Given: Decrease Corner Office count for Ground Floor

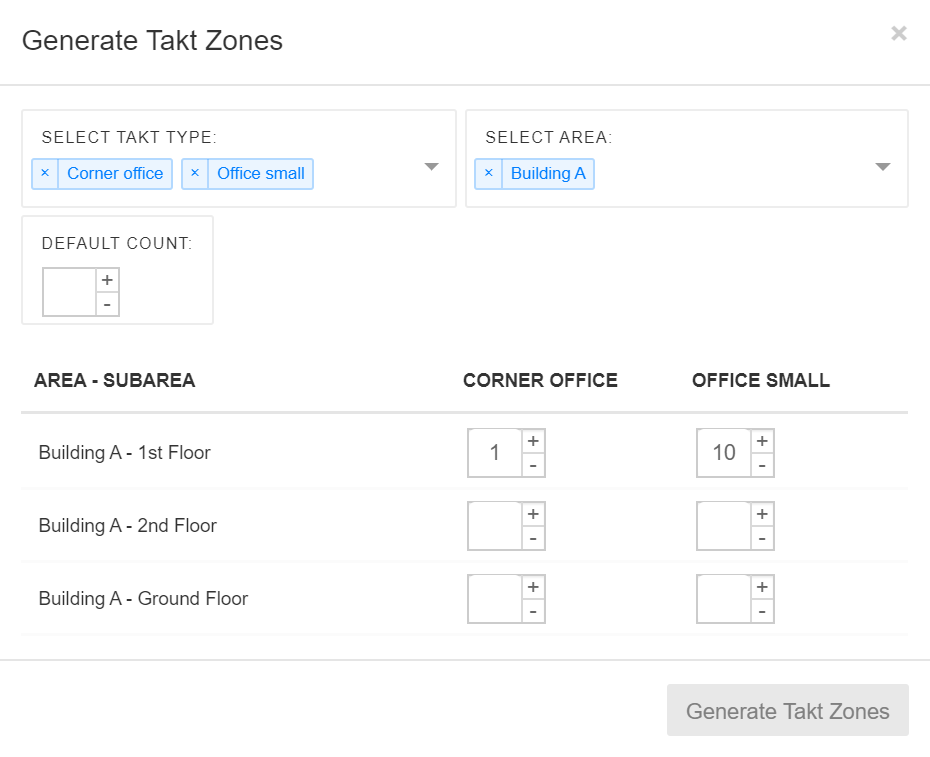Looking at the screenshot, I should tap(533, 611).
